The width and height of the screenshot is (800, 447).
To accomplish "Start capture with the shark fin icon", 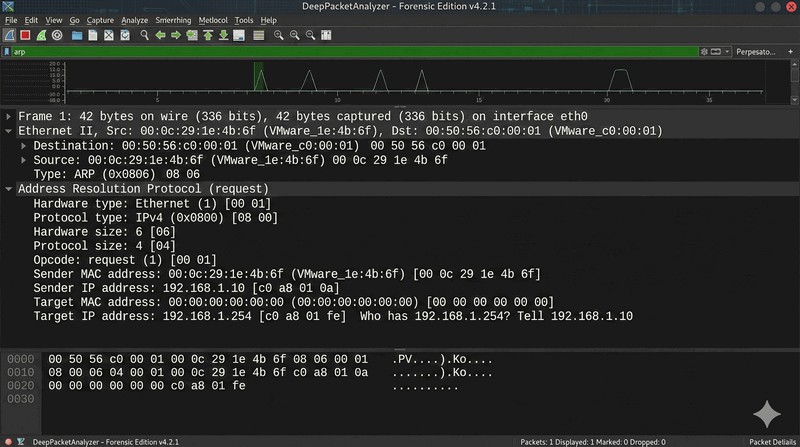I will pos(9,35).
